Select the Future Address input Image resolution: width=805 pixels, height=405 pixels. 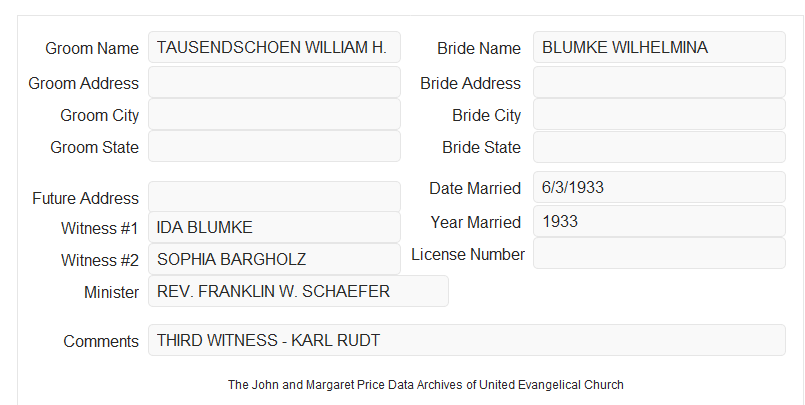pyautogui.click(x=274, y=197)
